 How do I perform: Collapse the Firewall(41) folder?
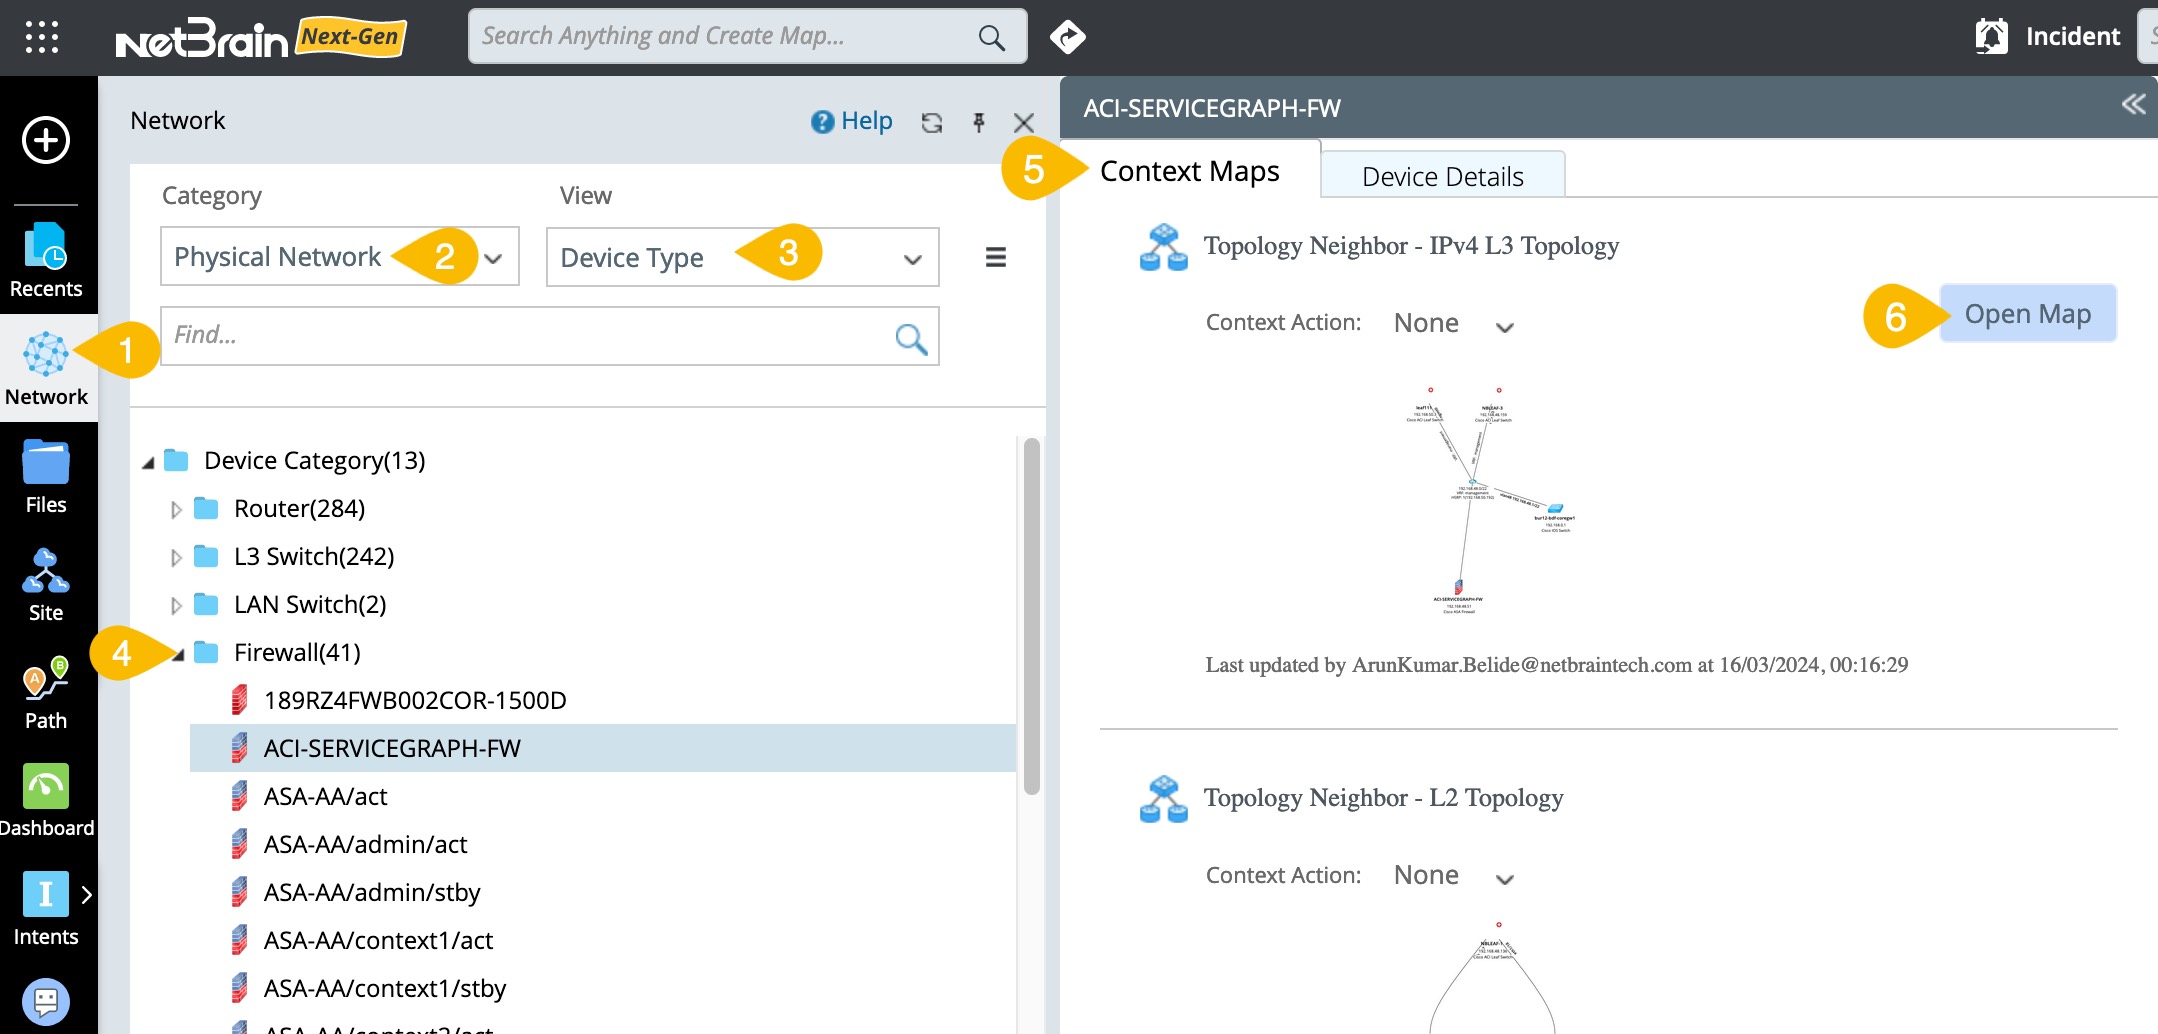pos(178,654)
